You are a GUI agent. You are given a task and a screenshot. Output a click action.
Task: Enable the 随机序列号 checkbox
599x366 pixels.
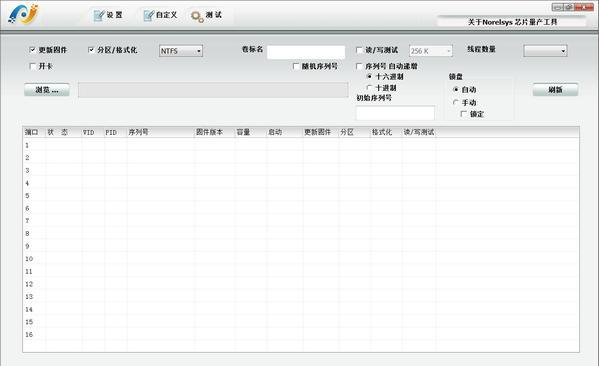point(296,66)
